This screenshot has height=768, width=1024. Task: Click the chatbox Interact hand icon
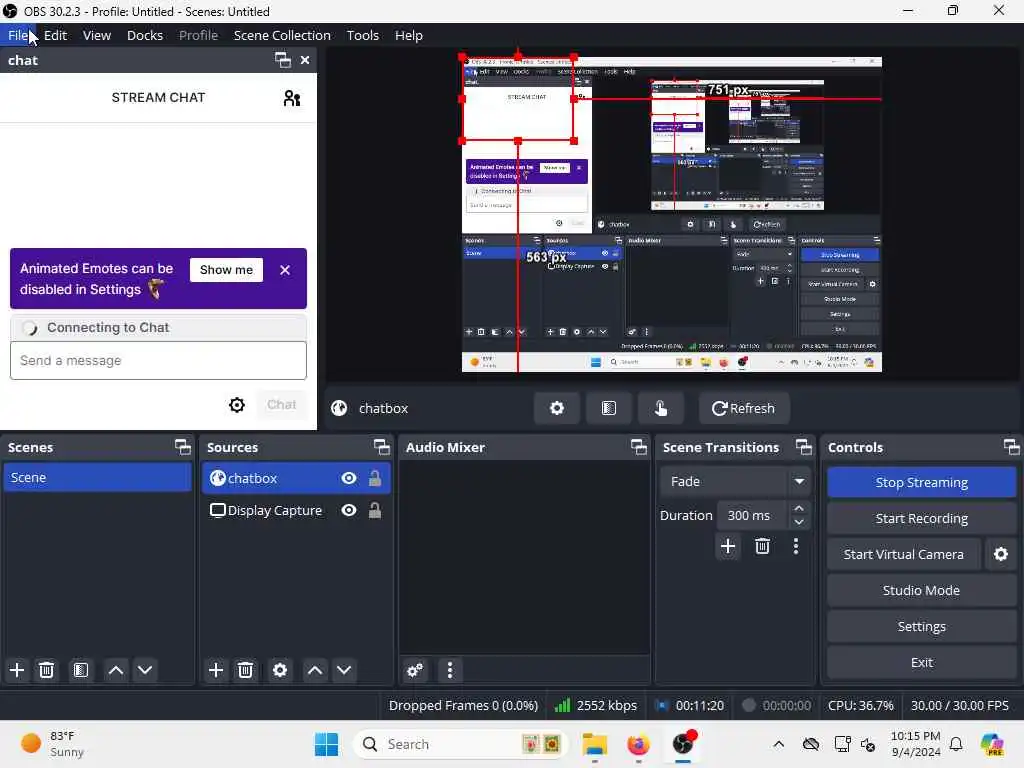[x=661, y=408]
